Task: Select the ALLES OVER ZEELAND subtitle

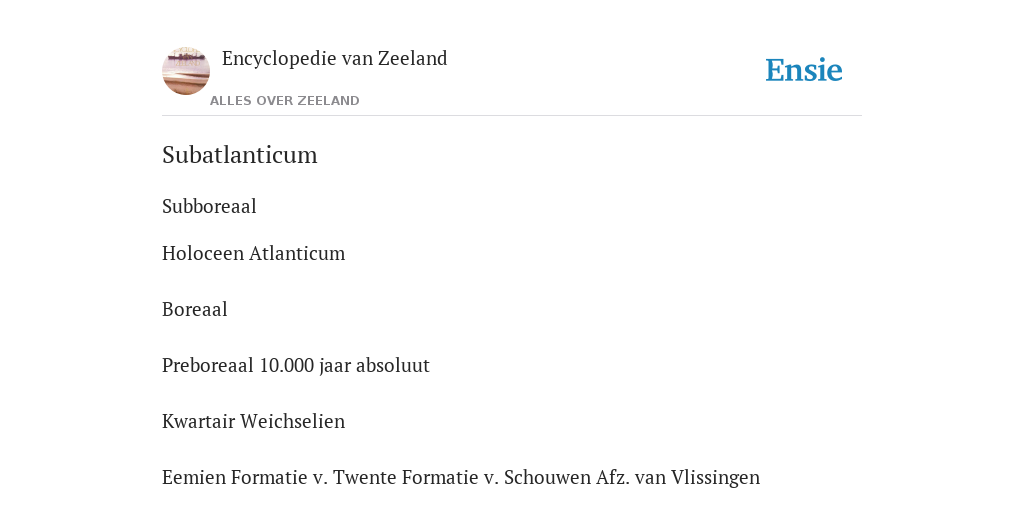Action: click(285, 101)
